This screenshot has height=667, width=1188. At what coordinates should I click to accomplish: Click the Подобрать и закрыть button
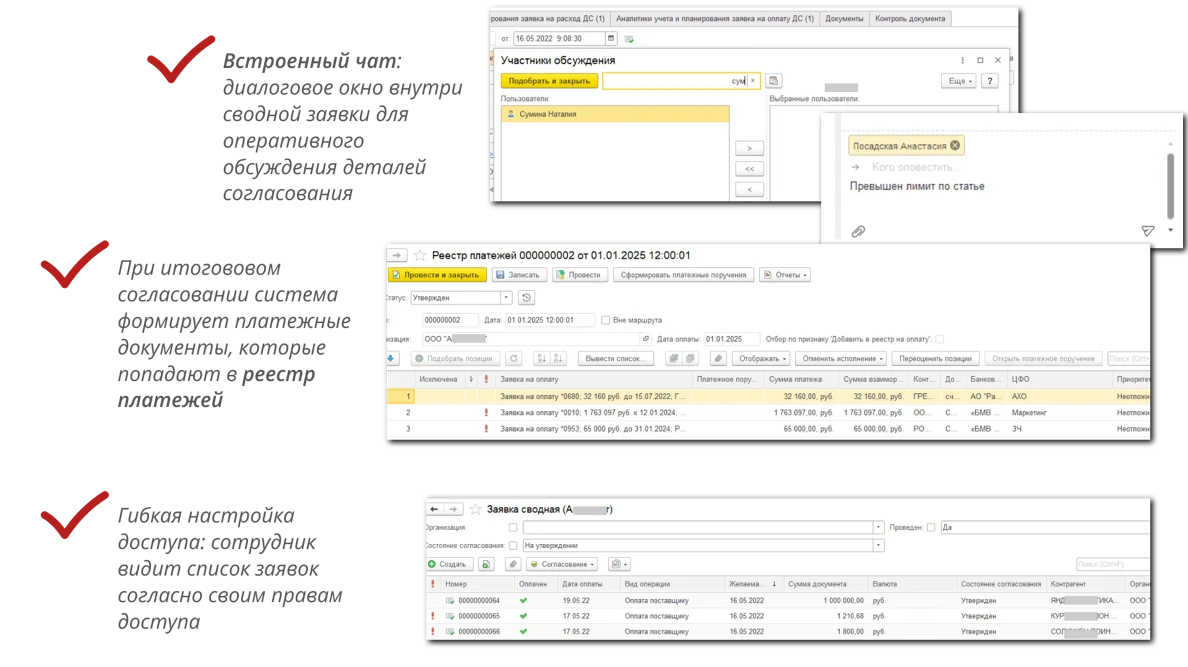pyautogui.click(x=549, y=80)
